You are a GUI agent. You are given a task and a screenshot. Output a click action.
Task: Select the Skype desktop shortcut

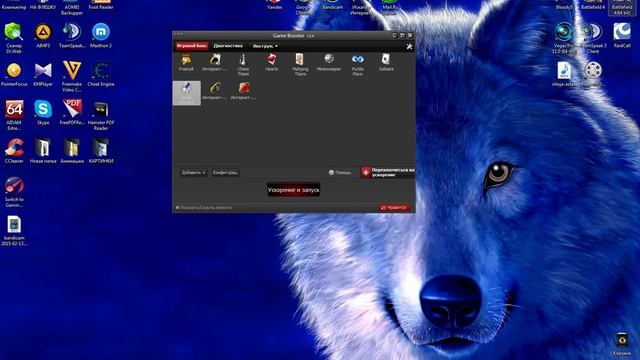tap(43, 113)
